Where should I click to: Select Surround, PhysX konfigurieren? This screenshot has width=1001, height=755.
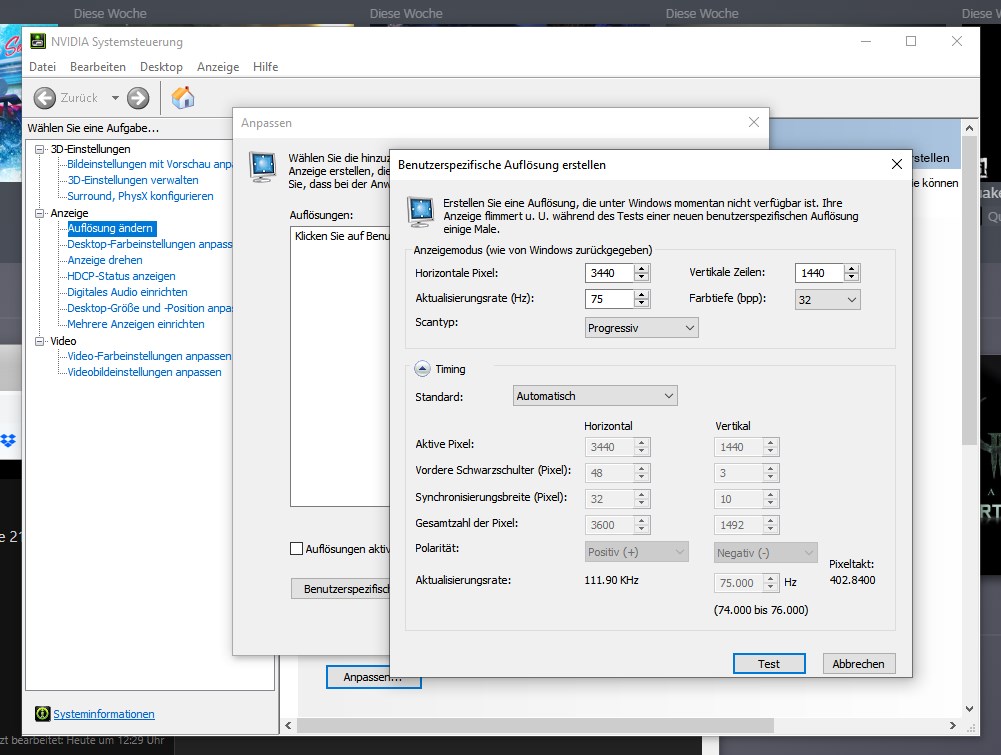[x=140, y=196]
